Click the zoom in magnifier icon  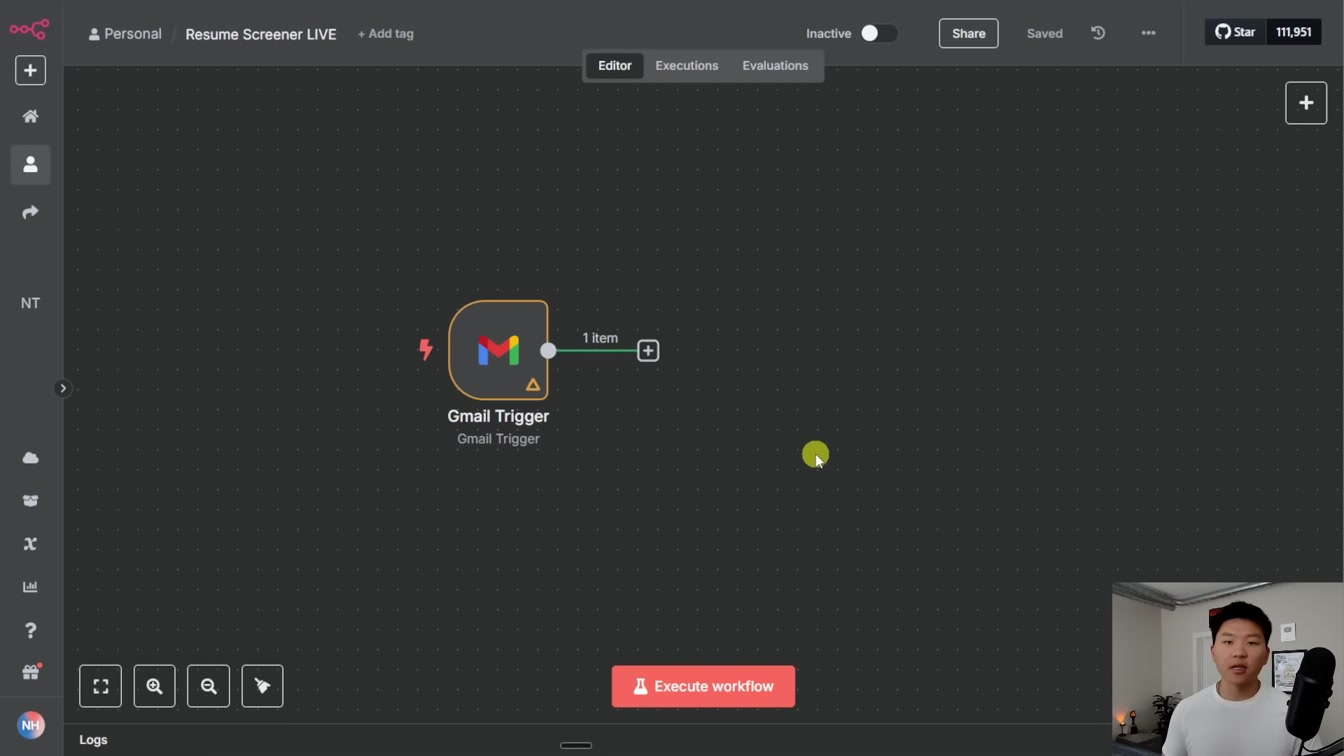click(154, 686)
